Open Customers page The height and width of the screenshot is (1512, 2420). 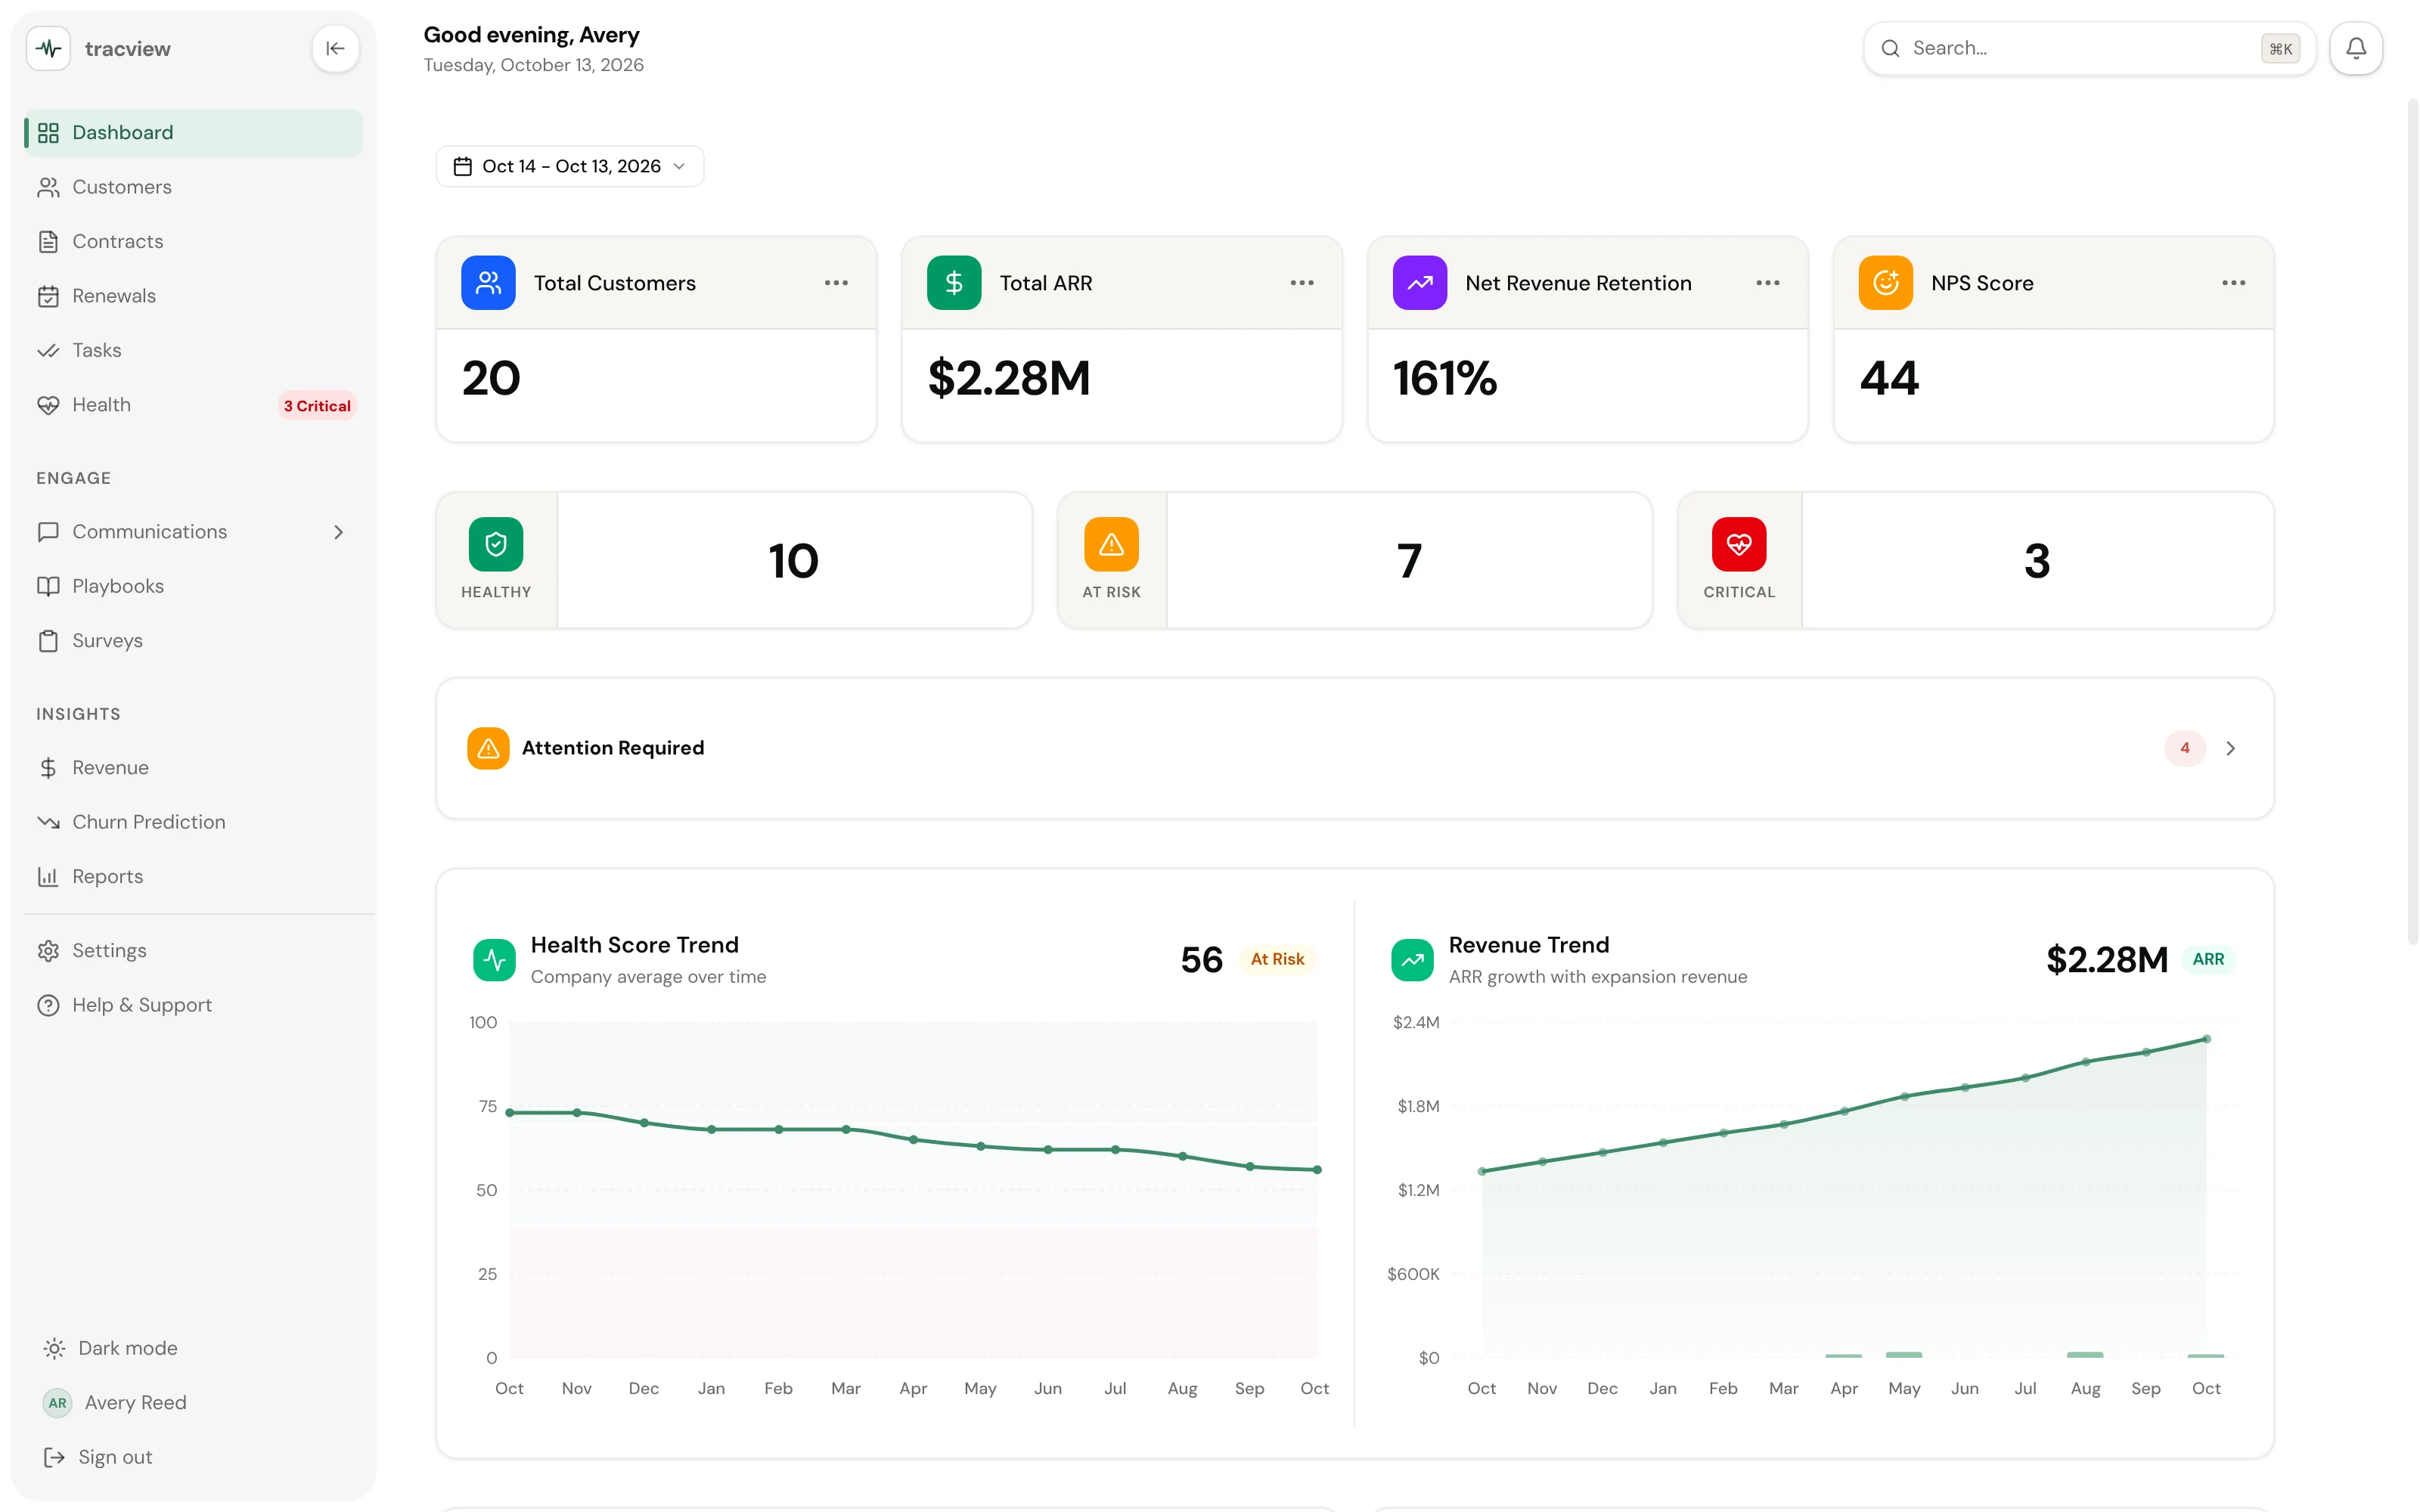(x=193, y=187)
